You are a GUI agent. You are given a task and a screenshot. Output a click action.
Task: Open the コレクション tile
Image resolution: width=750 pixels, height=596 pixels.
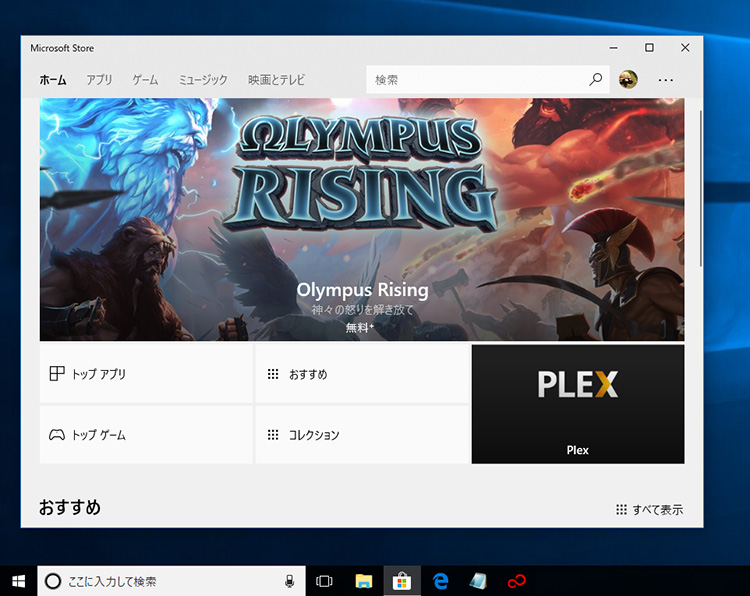[x=361, y=435]
